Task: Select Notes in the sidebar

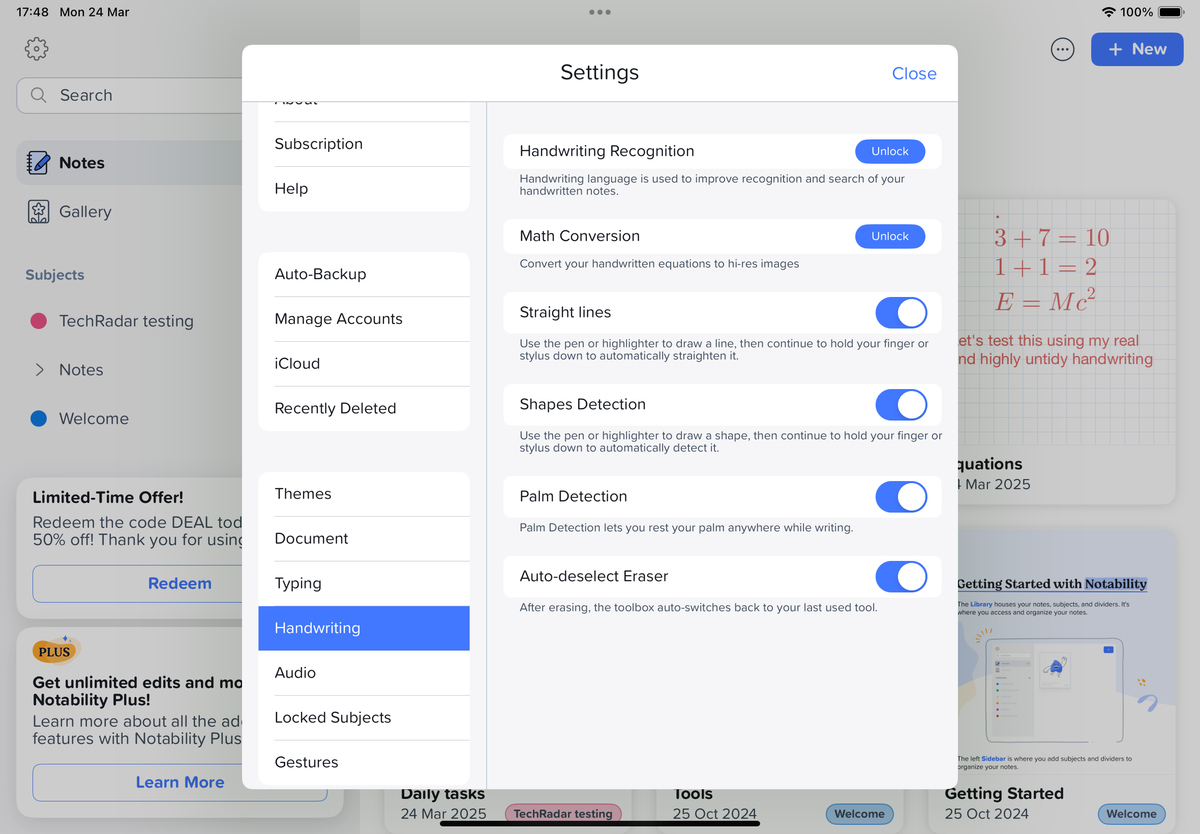Action: 80,162
